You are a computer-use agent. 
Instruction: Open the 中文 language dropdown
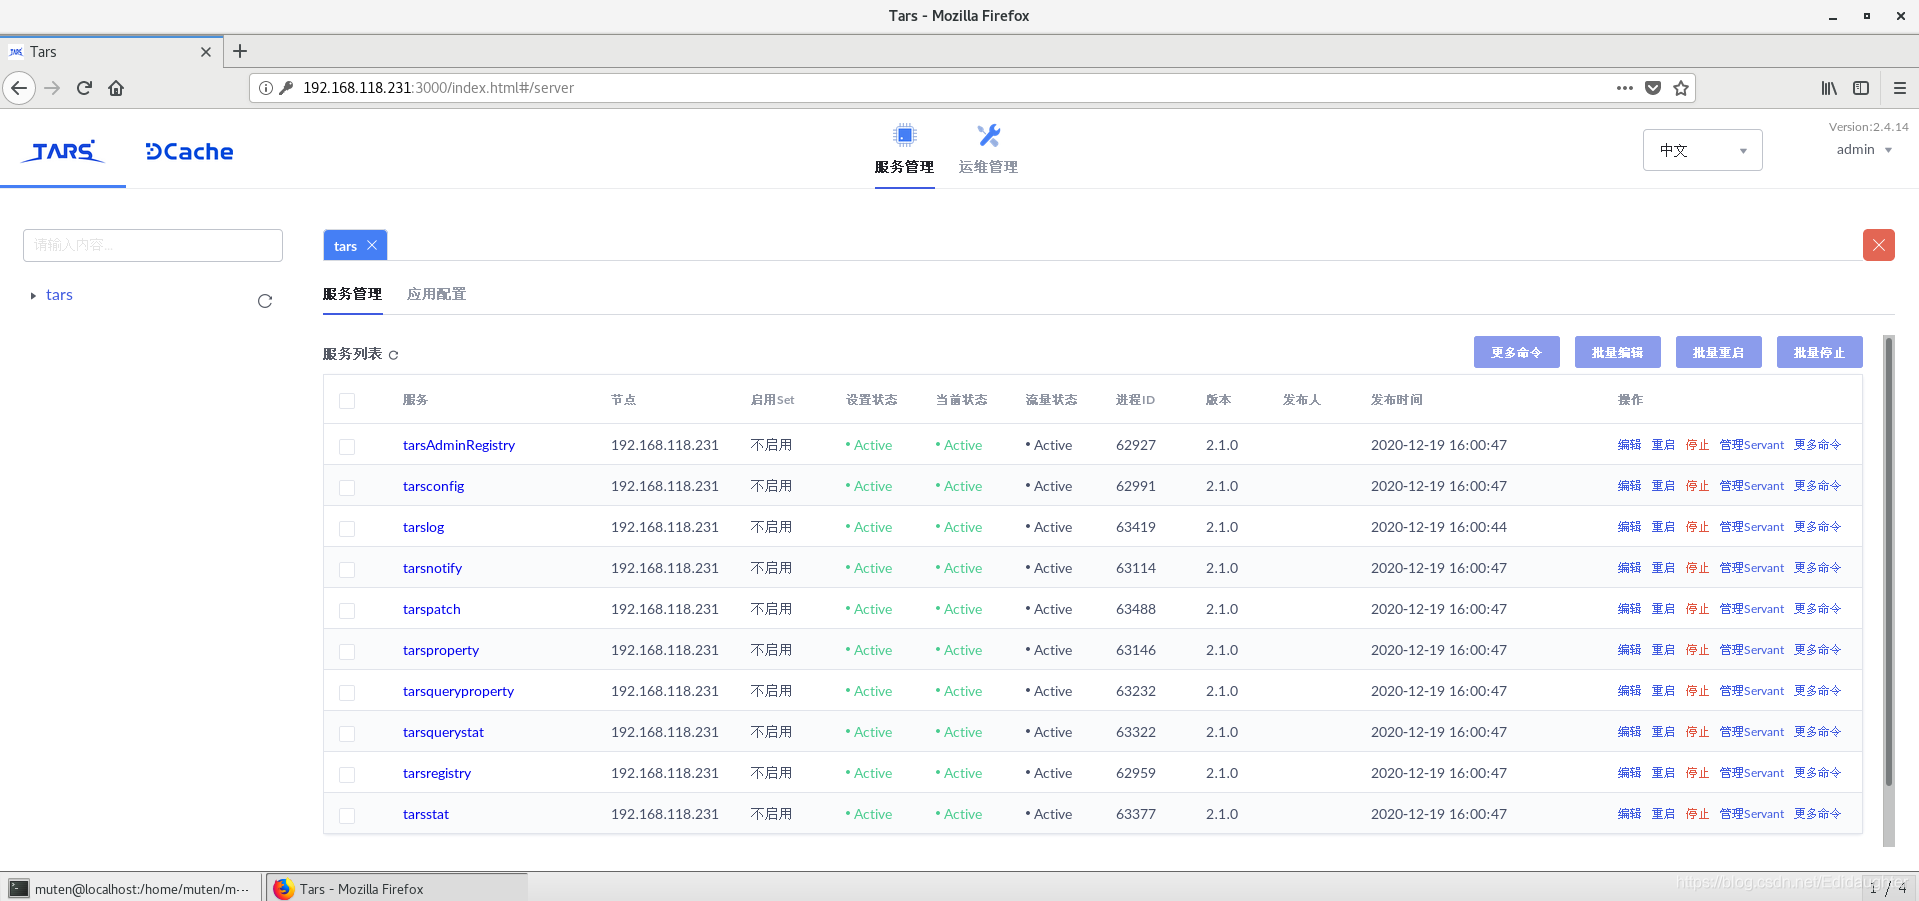click(x=1702, y=150)
